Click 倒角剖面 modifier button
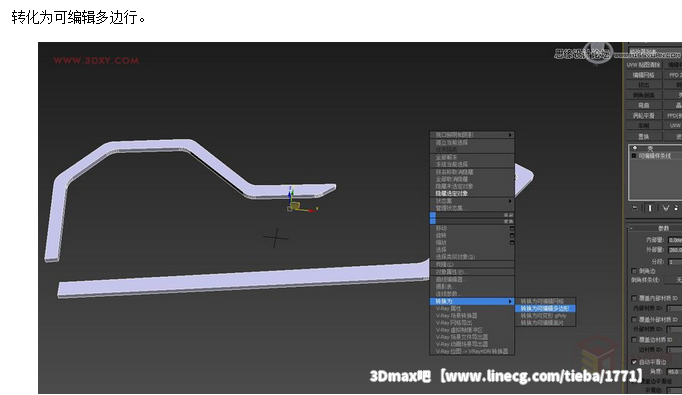 coord(644,95)
